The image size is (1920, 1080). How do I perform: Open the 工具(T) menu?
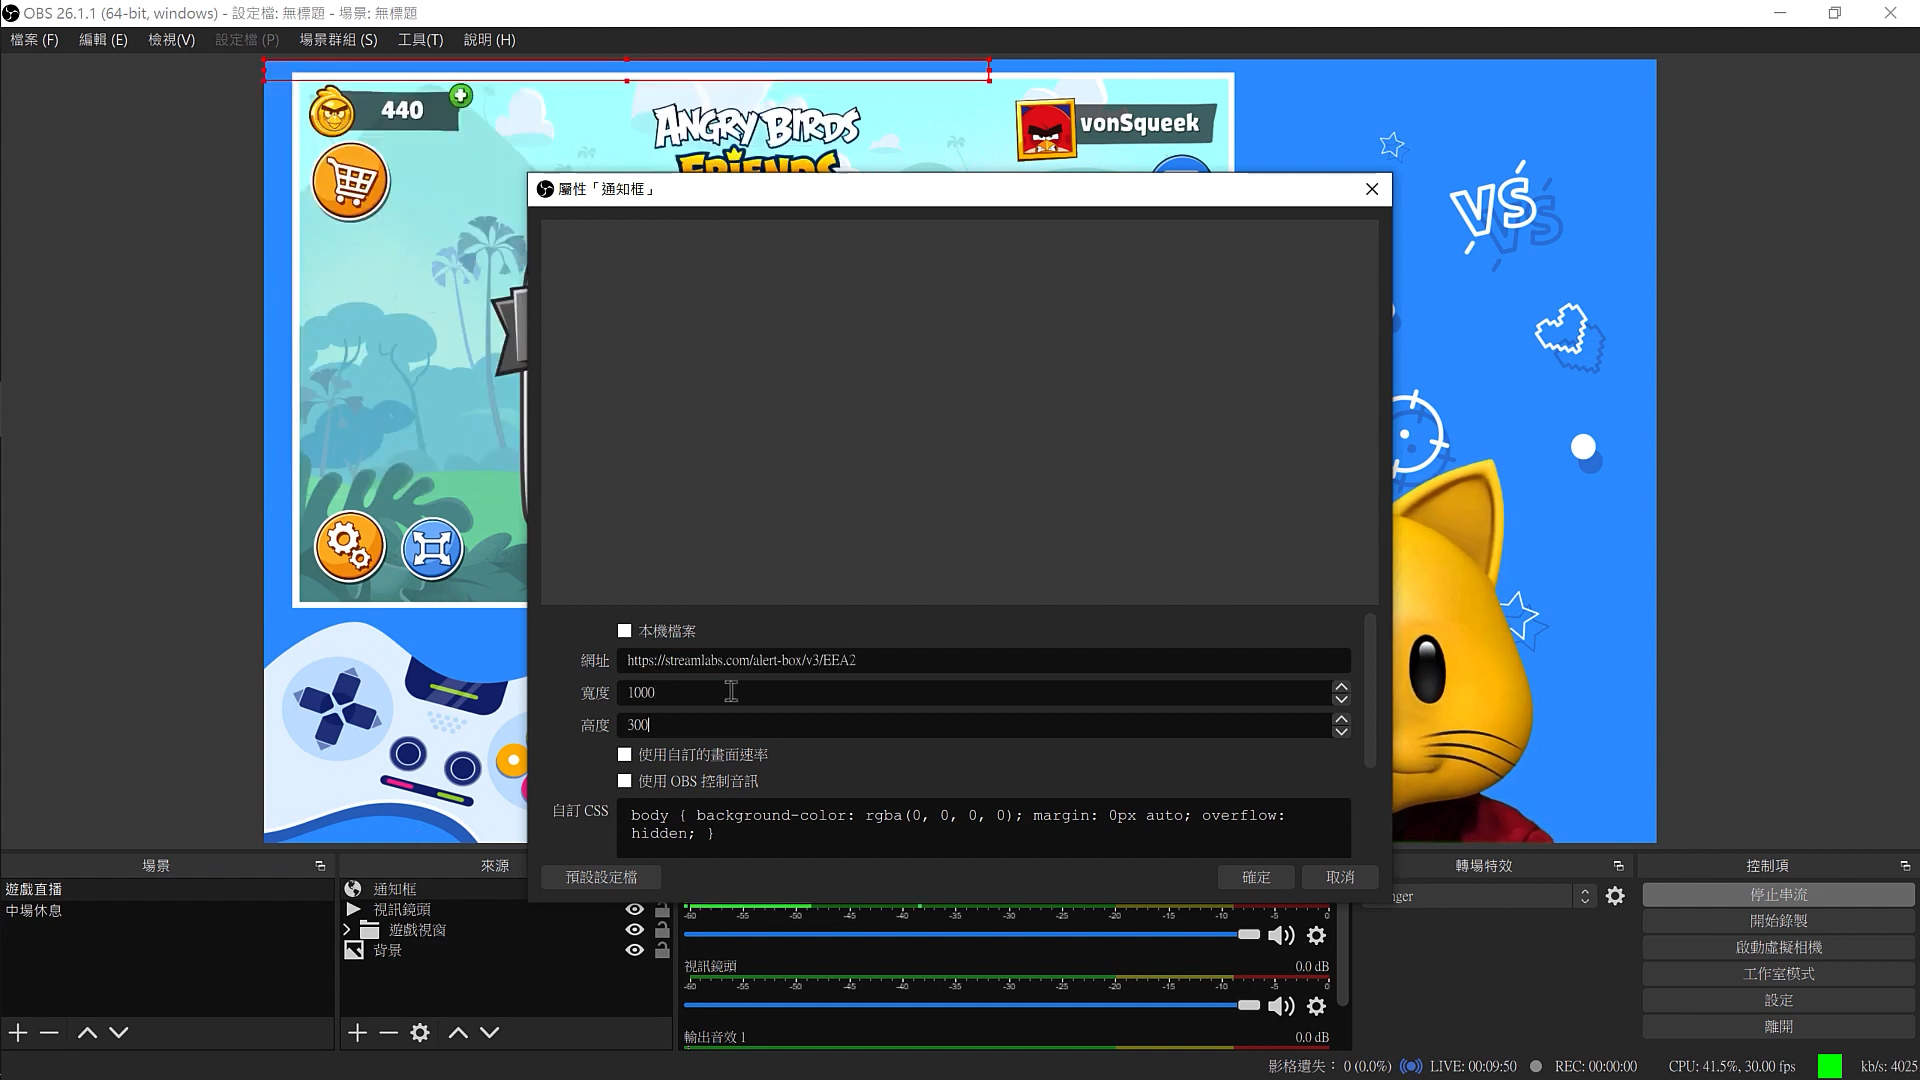(420, 40)
